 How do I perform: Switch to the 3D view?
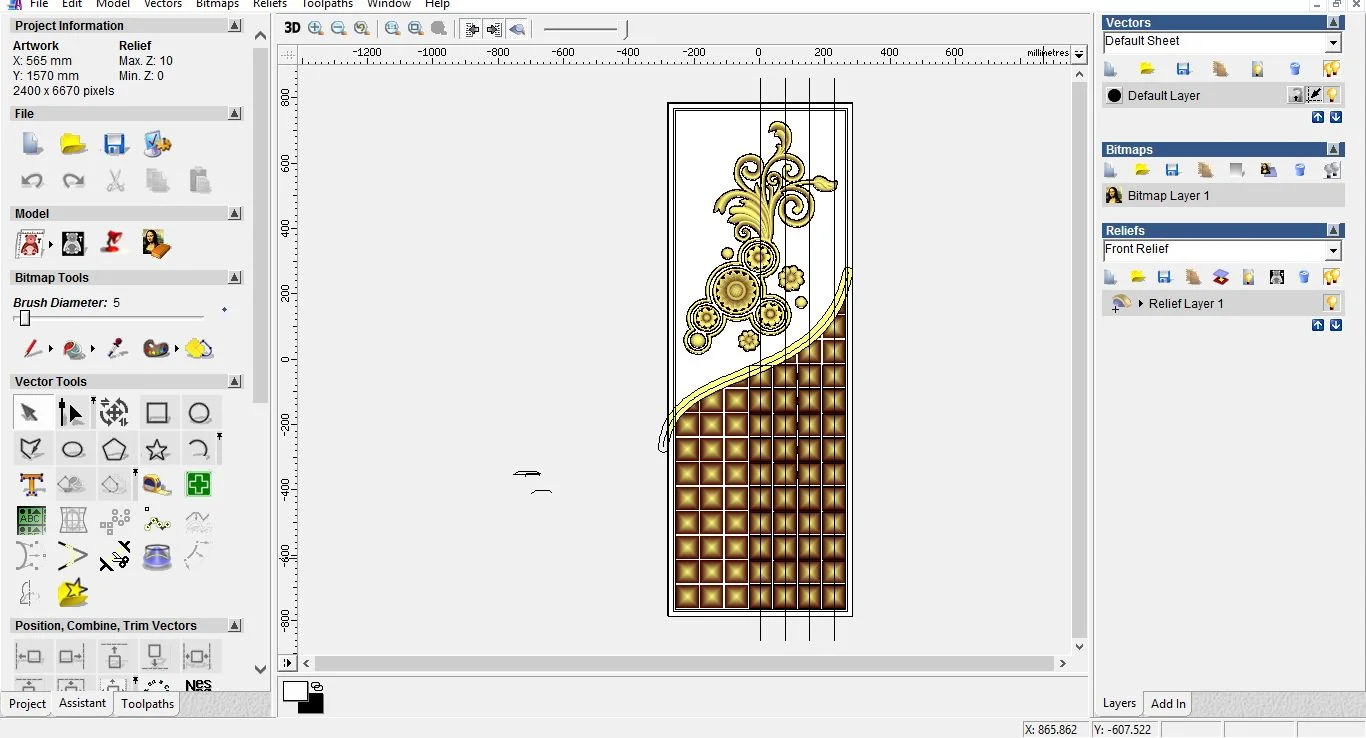click(x=291, y=29)
